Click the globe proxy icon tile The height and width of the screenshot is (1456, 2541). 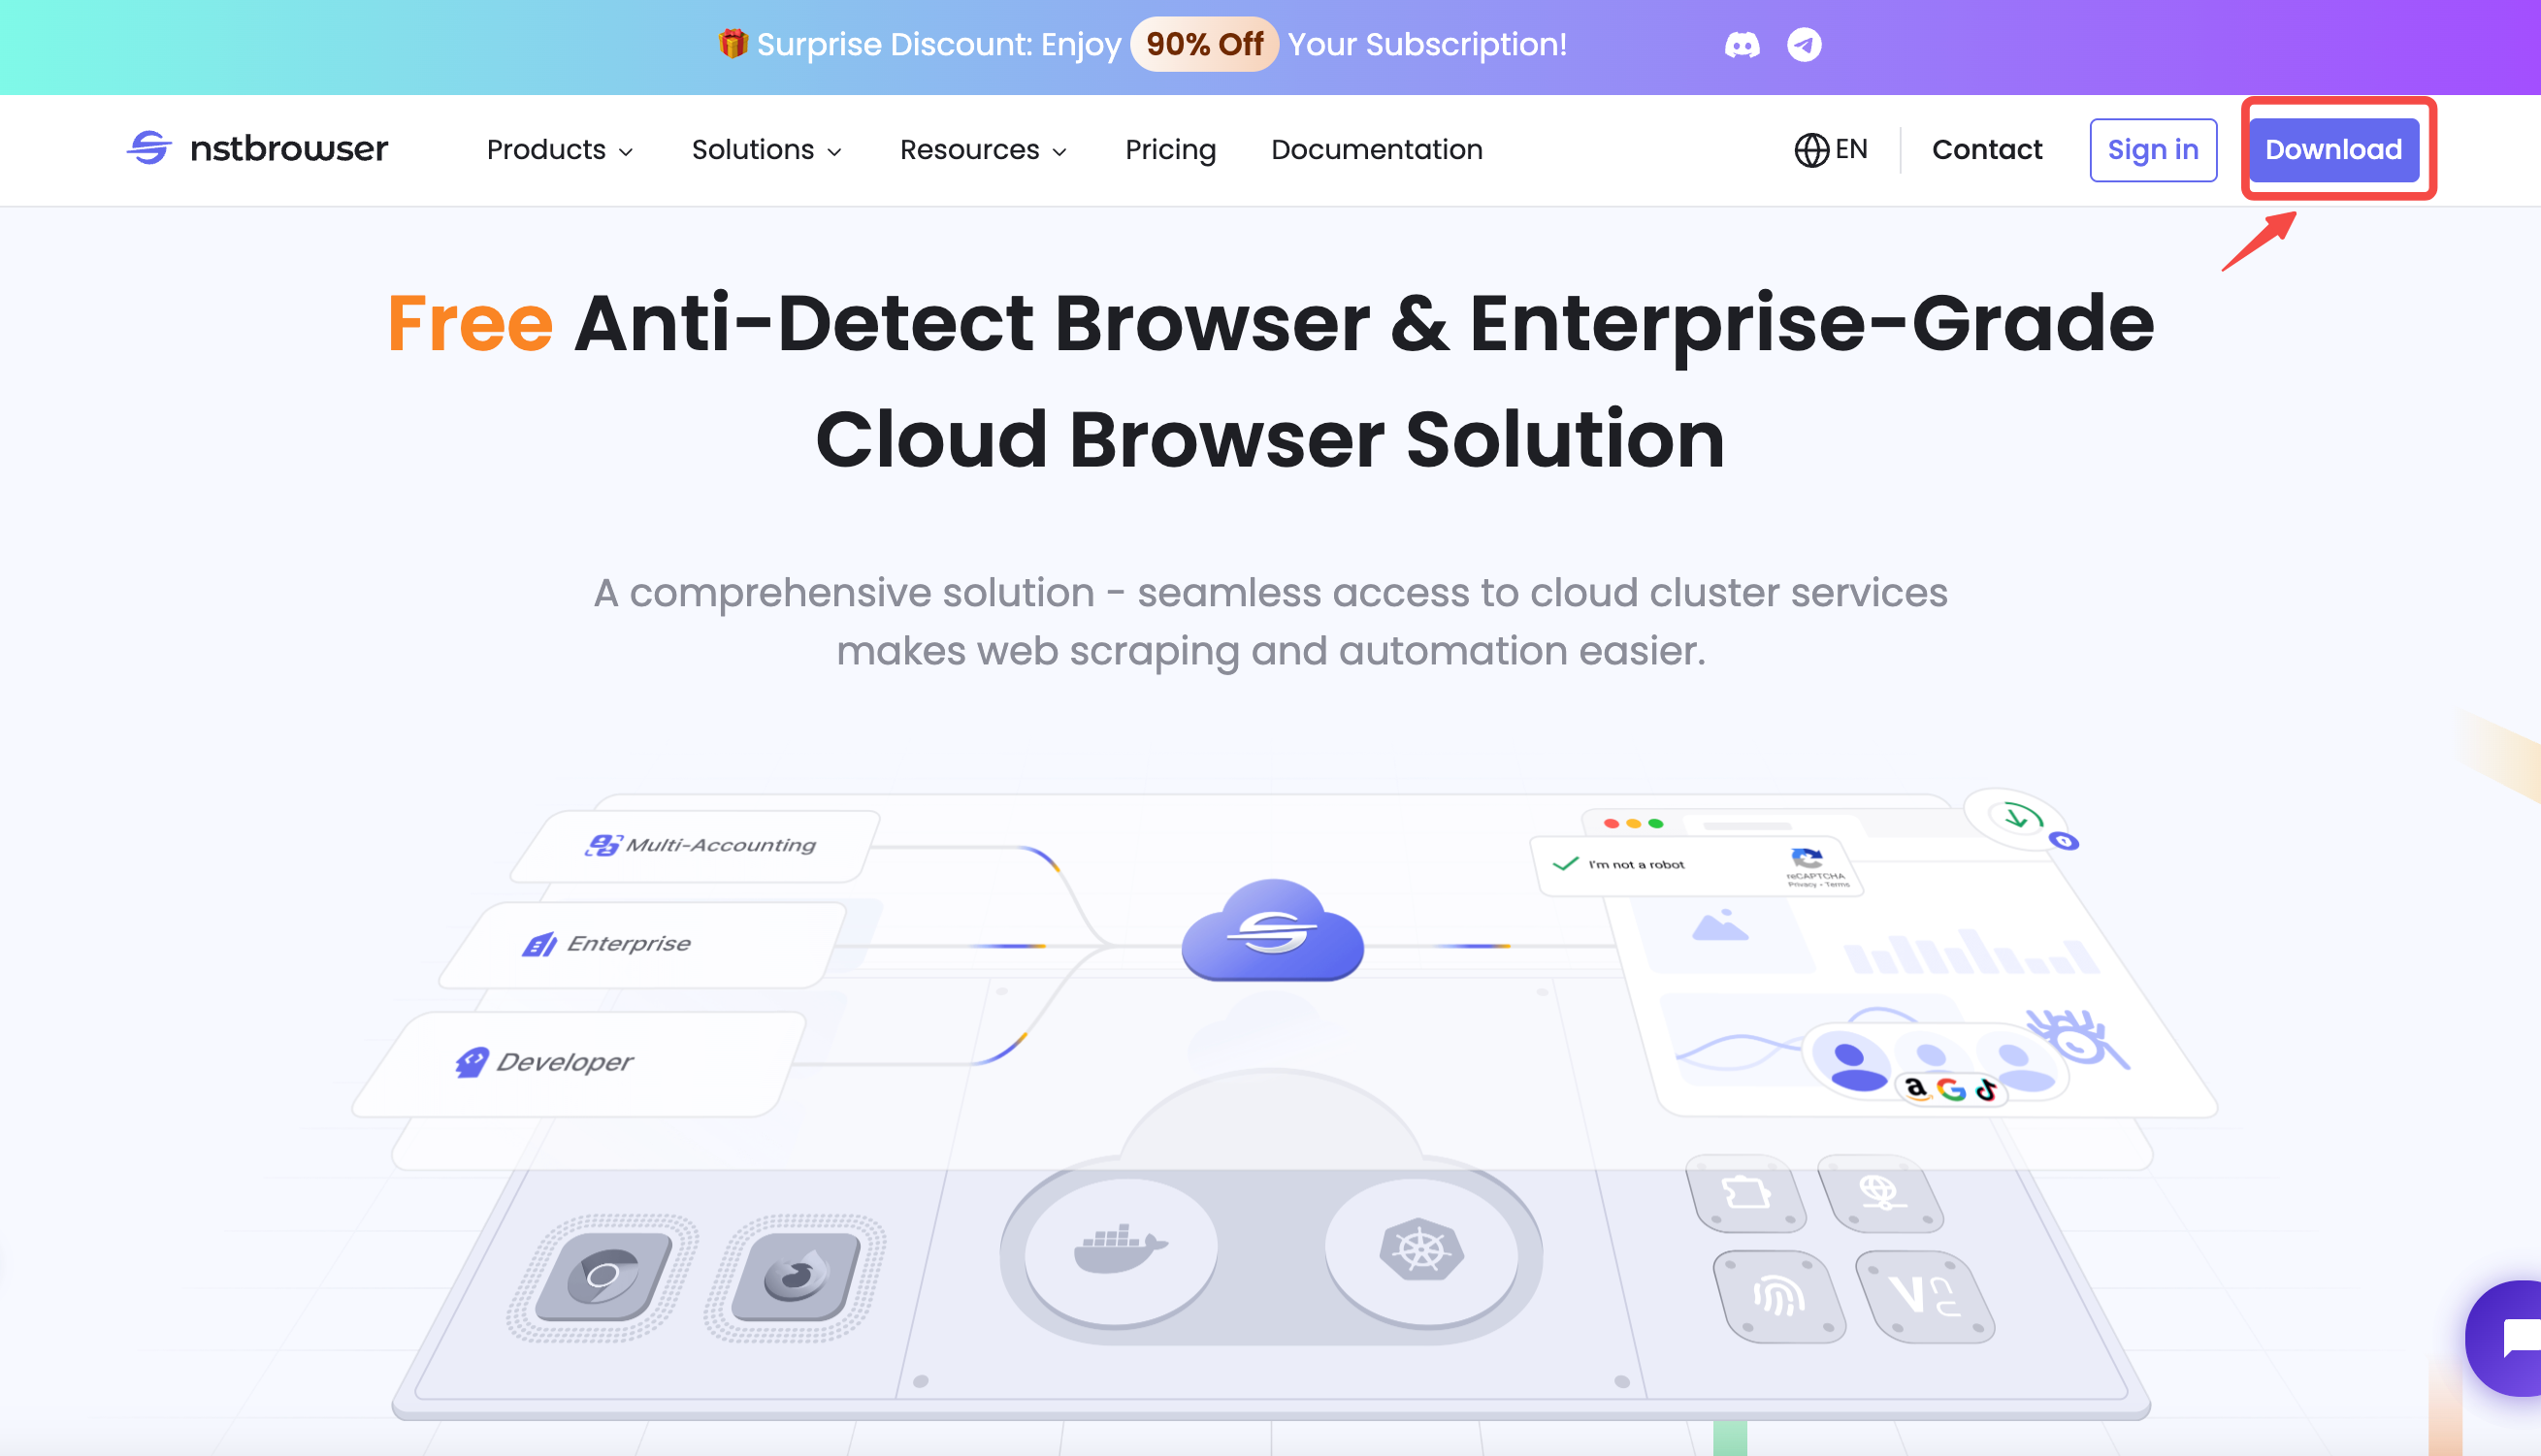(1879, 1193)
